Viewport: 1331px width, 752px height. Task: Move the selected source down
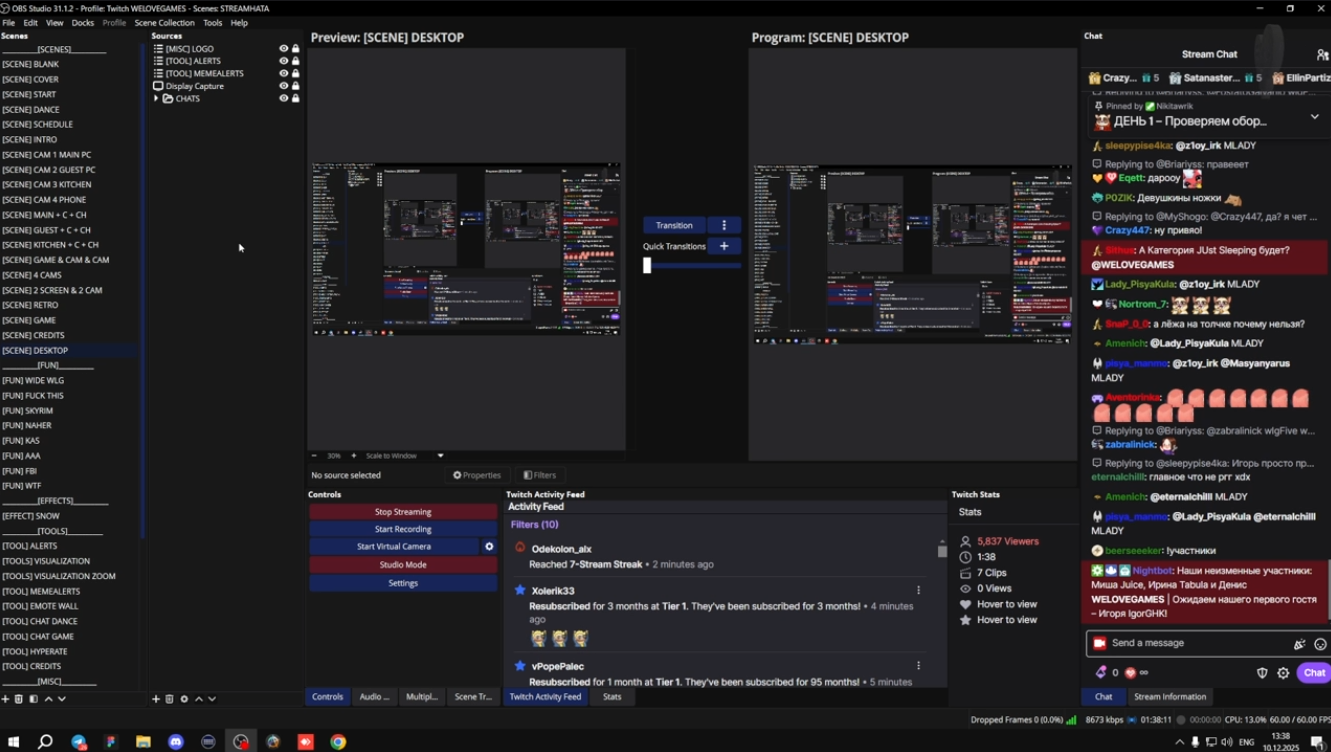[212, 699]
